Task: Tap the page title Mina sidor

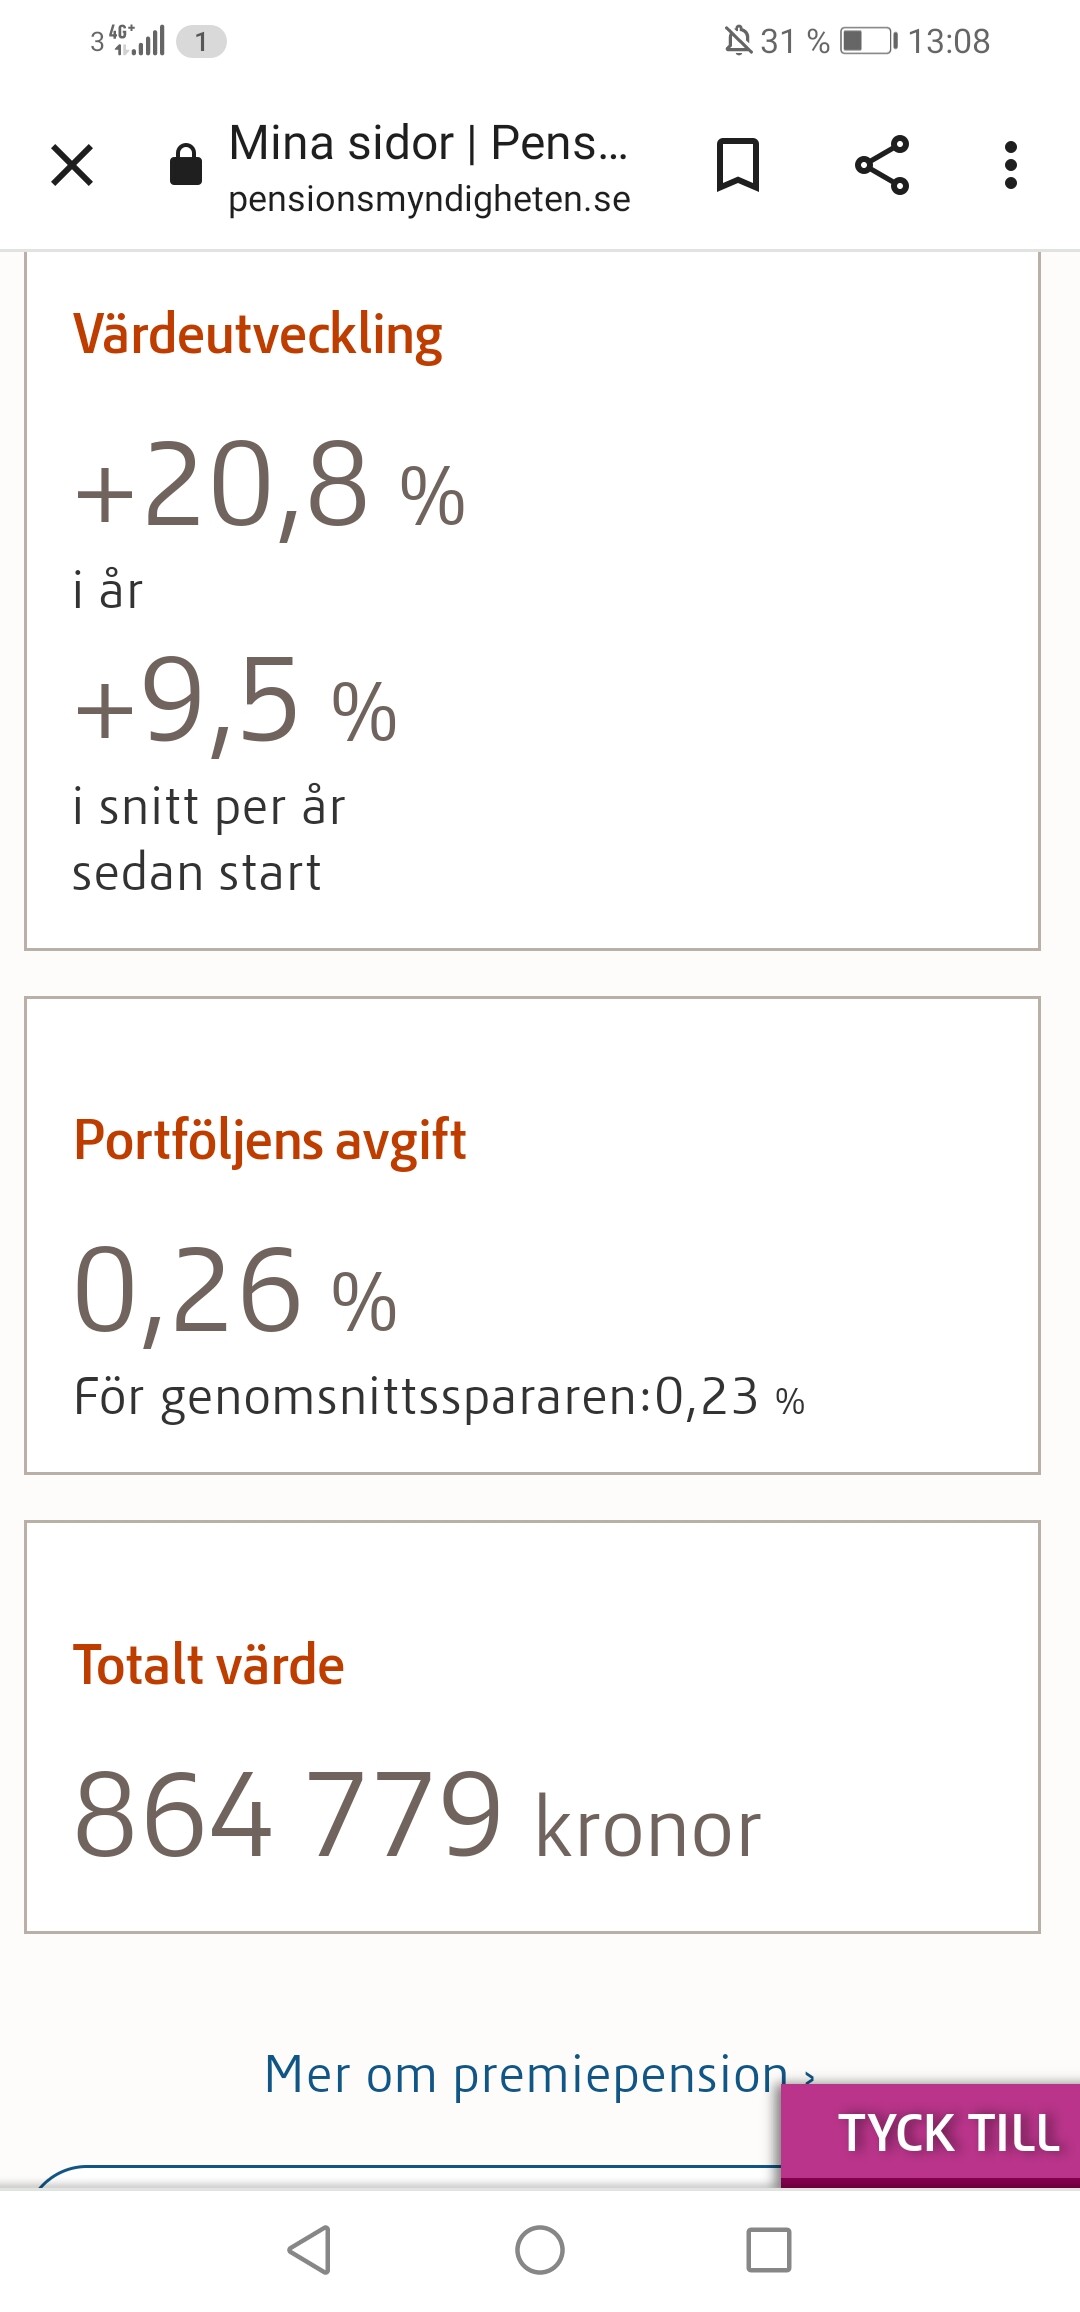Action: point(428,143)
